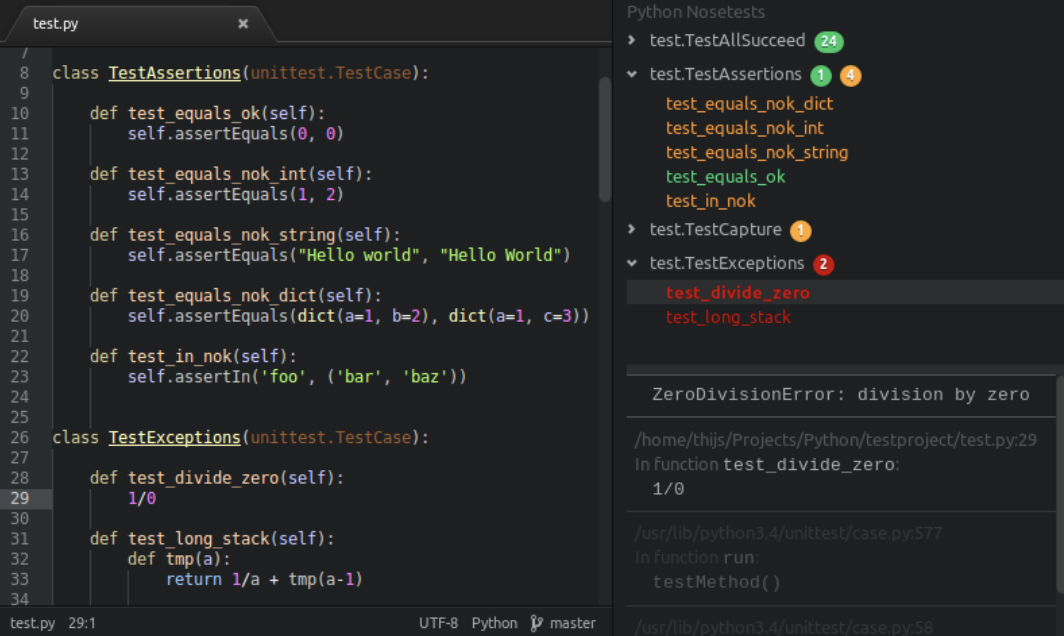Select test_equals_nok_int in test results
This screenshot has width=1064, height=636.
[x=744, y=128]
